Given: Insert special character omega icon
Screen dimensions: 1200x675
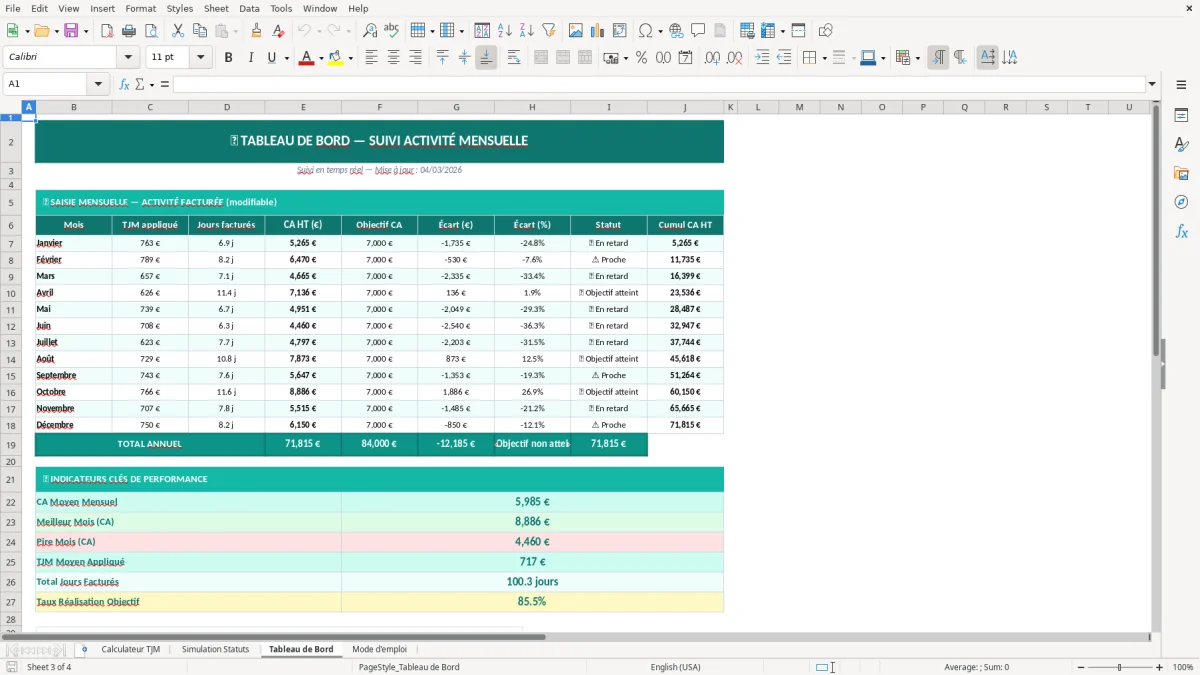Looking at the screenshot, I should pyautogui.click(x=646, y=31).
